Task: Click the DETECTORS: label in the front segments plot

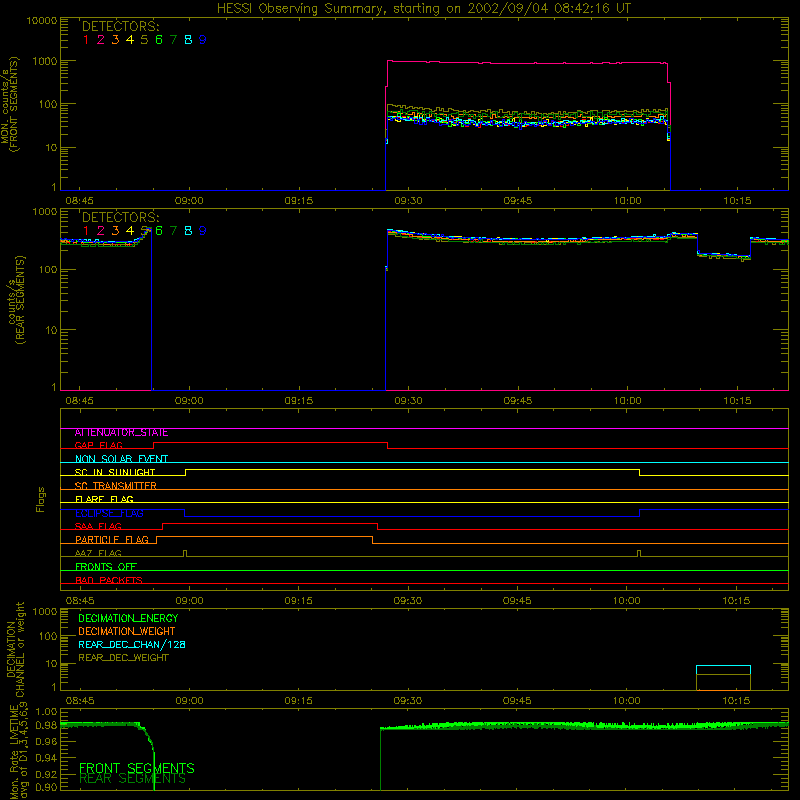Action: coord(121,26)
